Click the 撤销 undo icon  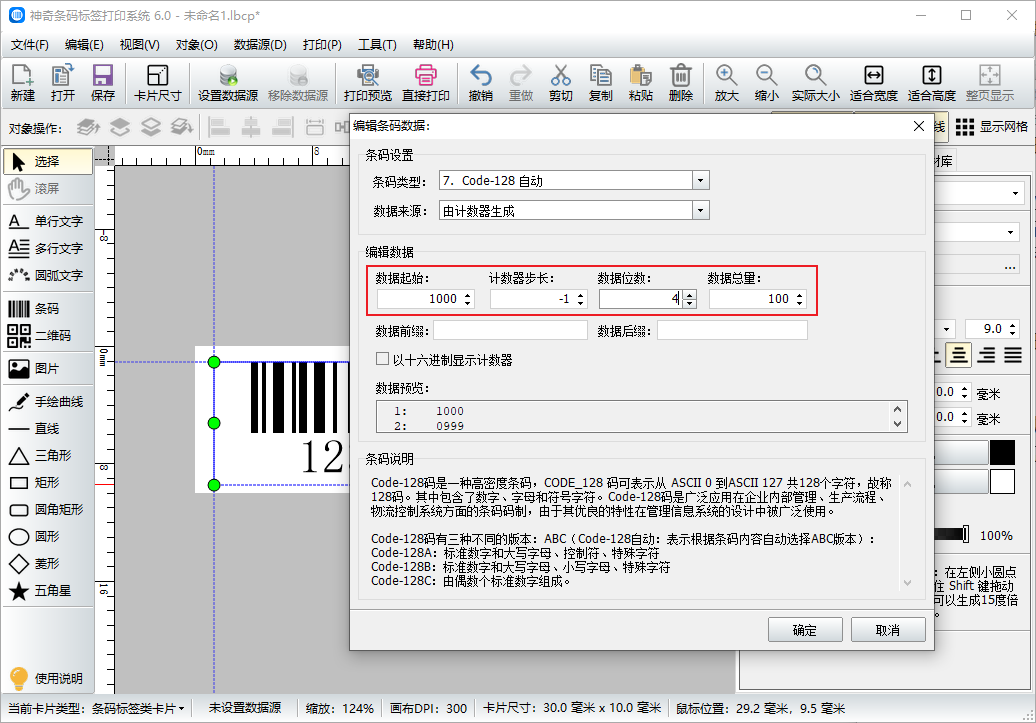coord(480,83)
